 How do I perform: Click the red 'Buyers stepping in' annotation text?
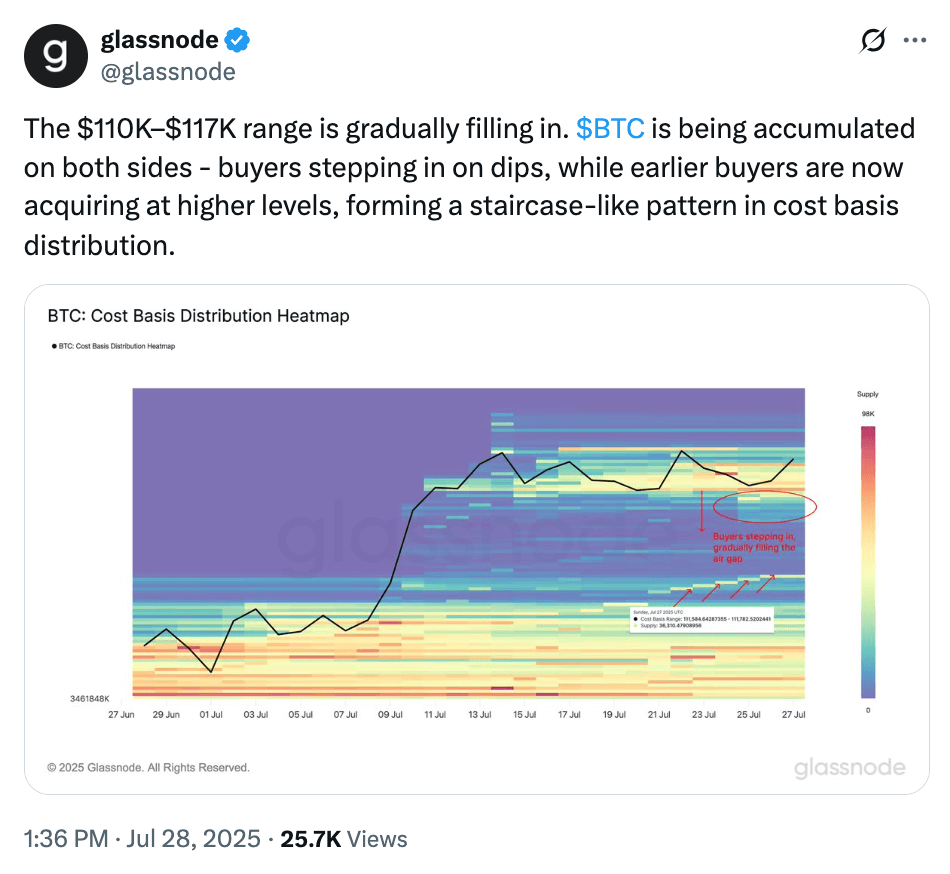(754, 548)
